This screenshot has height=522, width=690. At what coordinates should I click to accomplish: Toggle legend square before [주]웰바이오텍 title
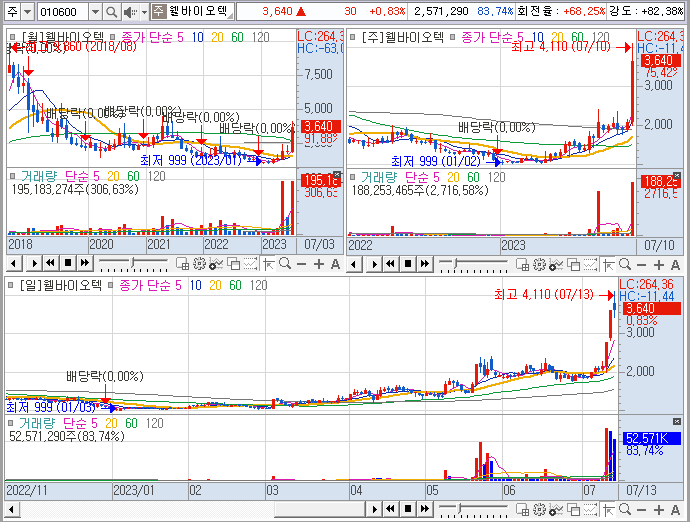coord(352,37)
